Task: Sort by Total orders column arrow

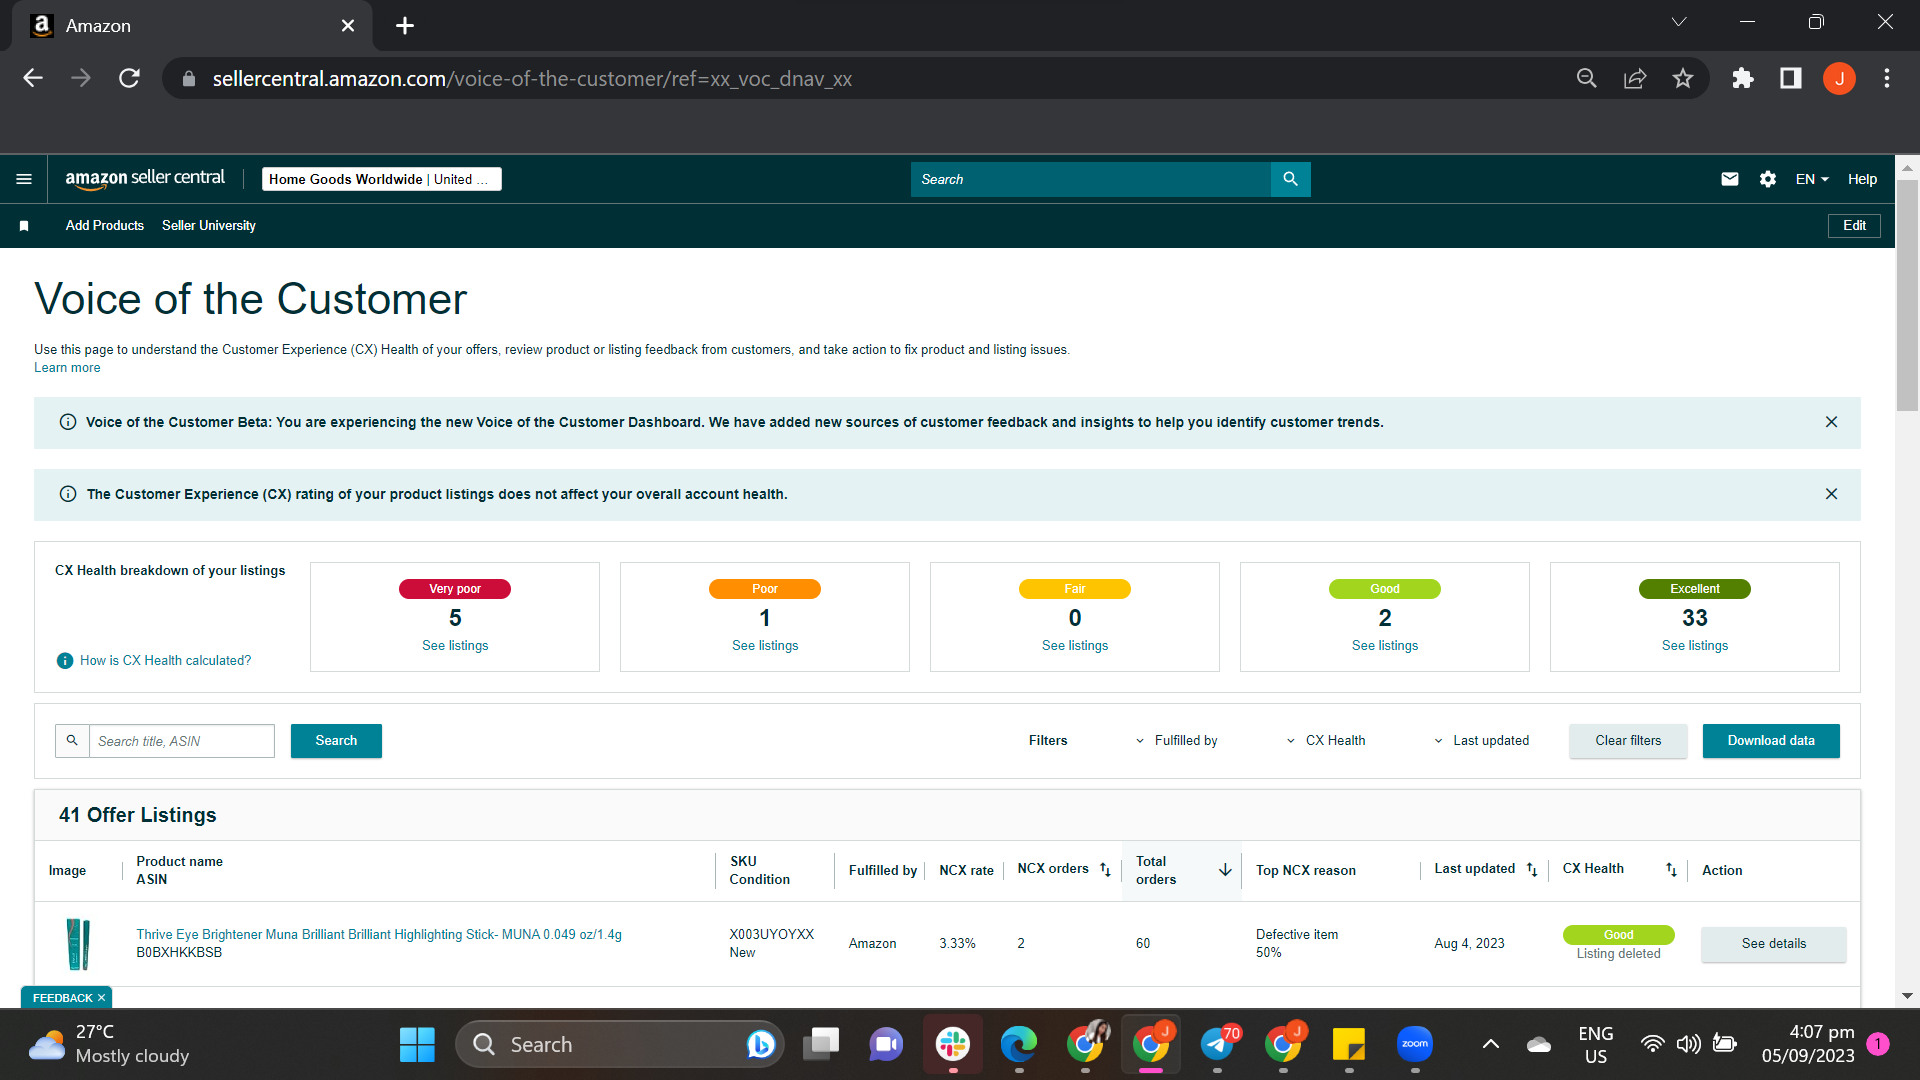Action: [x=1225, y=870]
